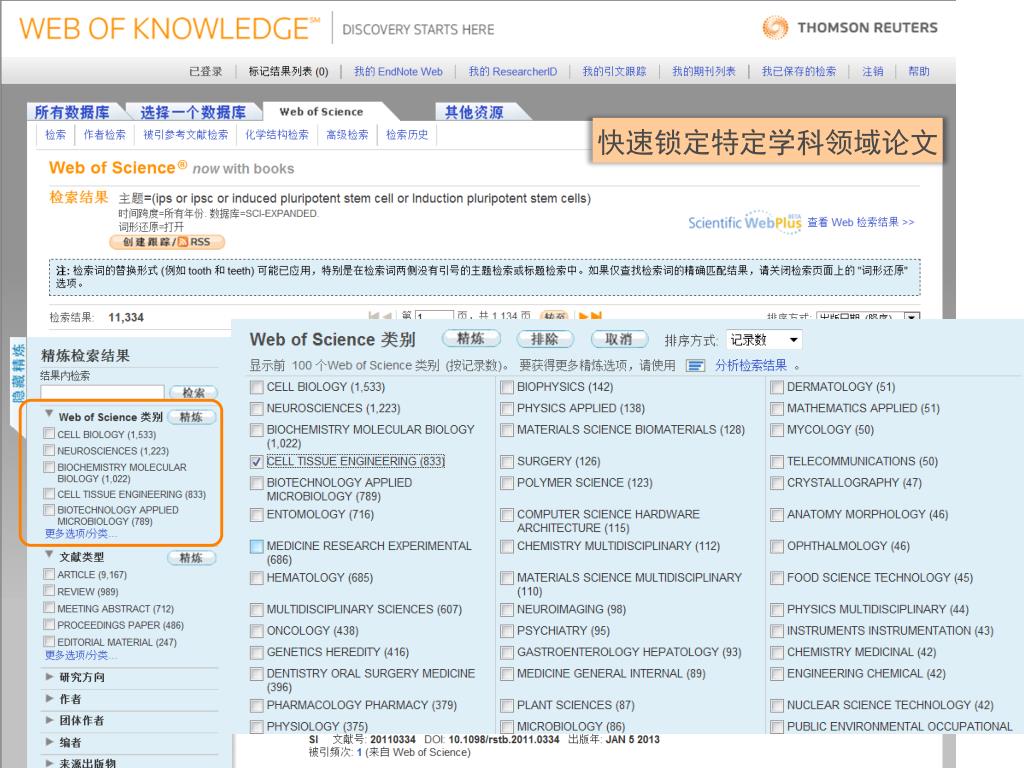
Task: Open 我的 EndNote Web link
Action: [398, 72]
